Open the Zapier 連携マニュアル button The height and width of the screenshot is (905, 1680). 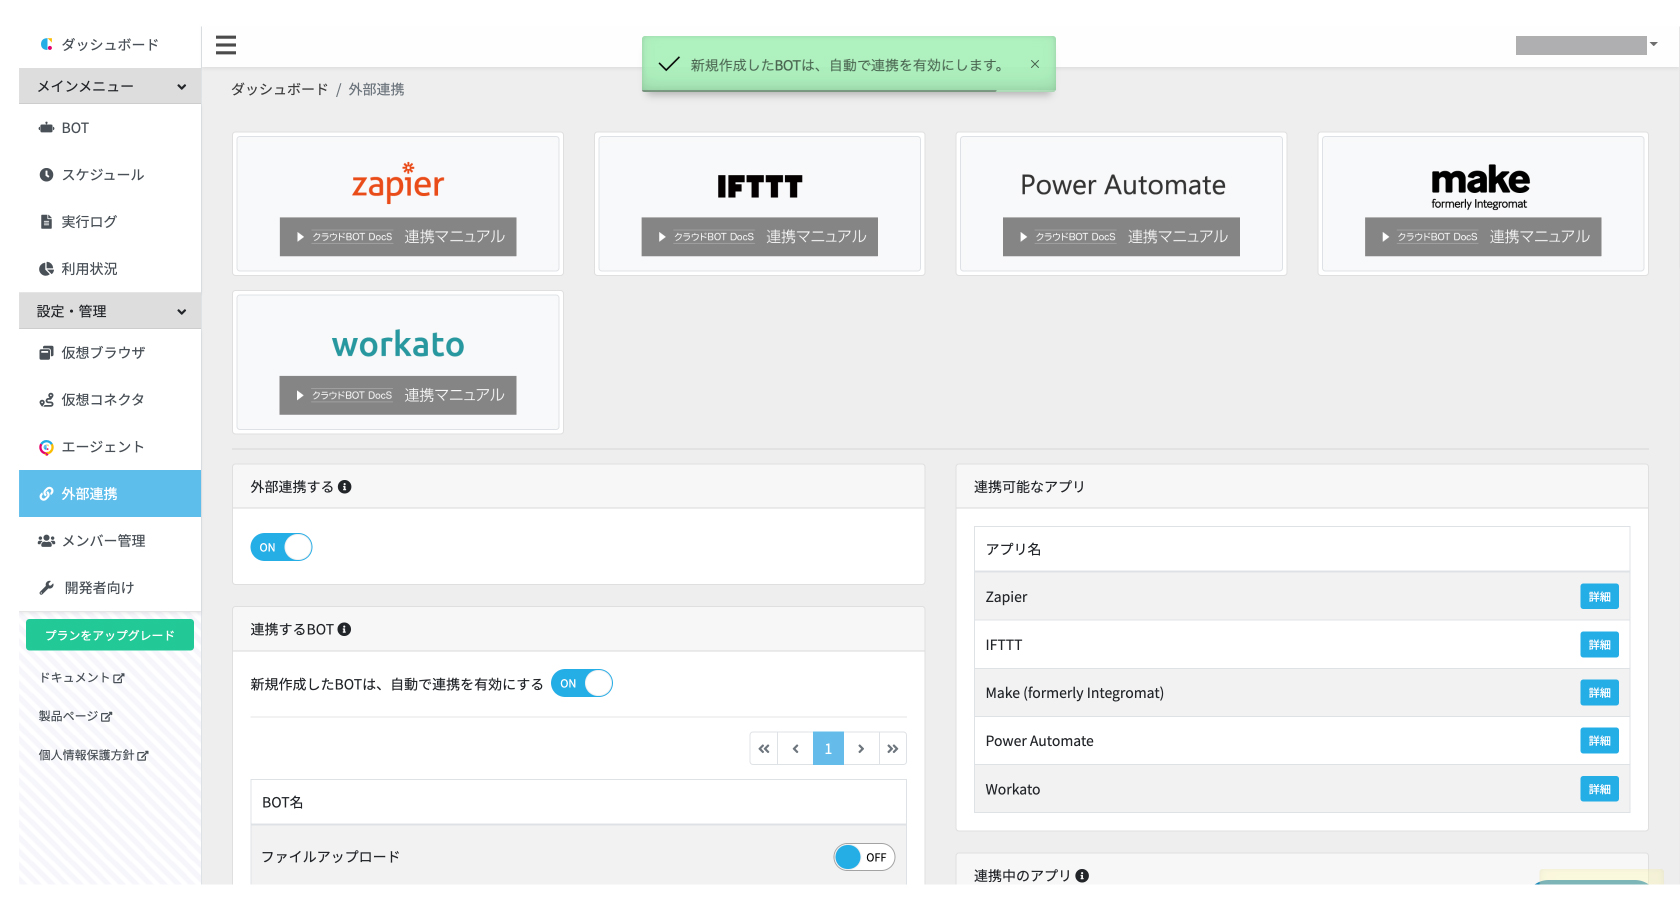pos(398,237)
